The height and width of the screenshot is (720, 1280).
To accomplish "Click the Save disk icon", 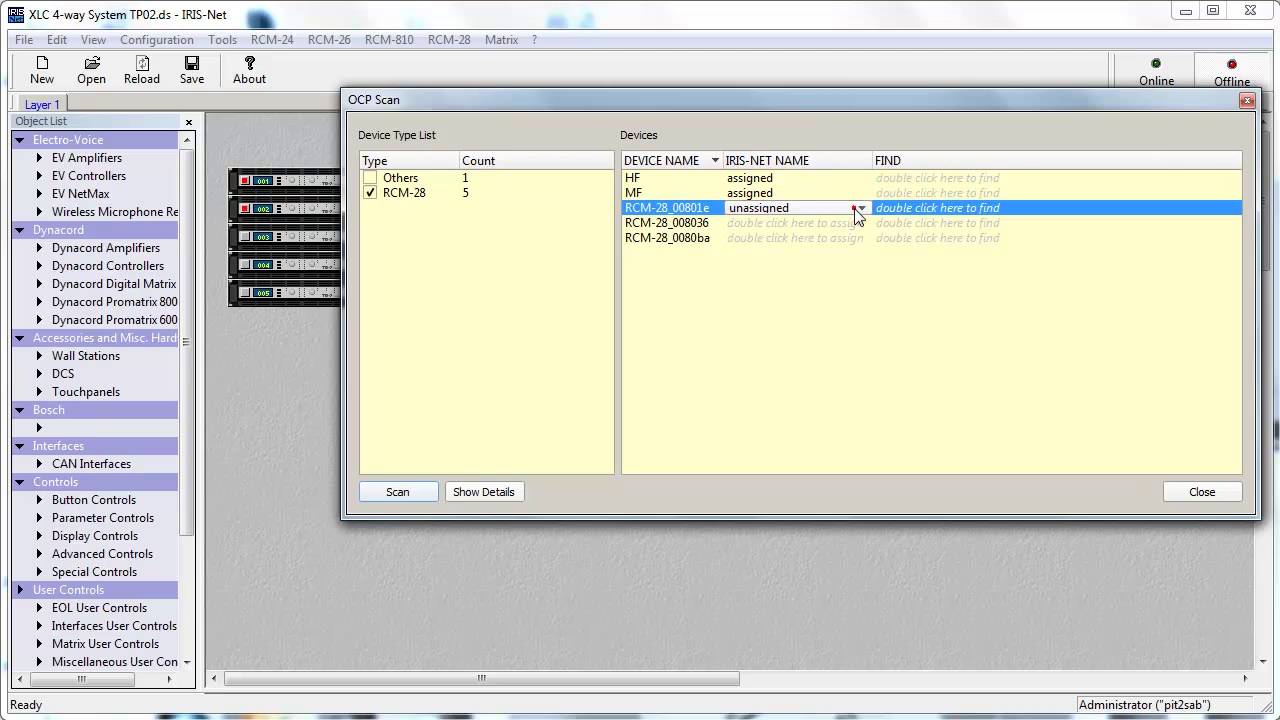I will pyautogui.click(x=192, y=63).
